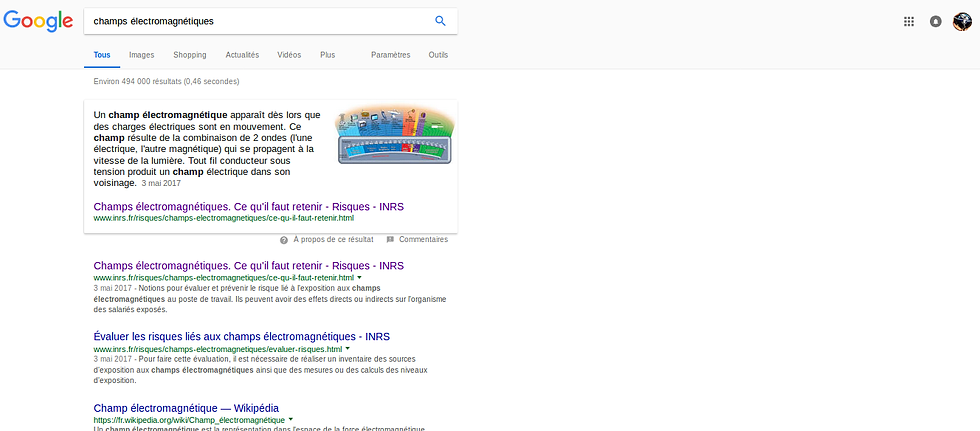
Task: Click the blue search magnifier icon
Action: (x=440, y=21)
